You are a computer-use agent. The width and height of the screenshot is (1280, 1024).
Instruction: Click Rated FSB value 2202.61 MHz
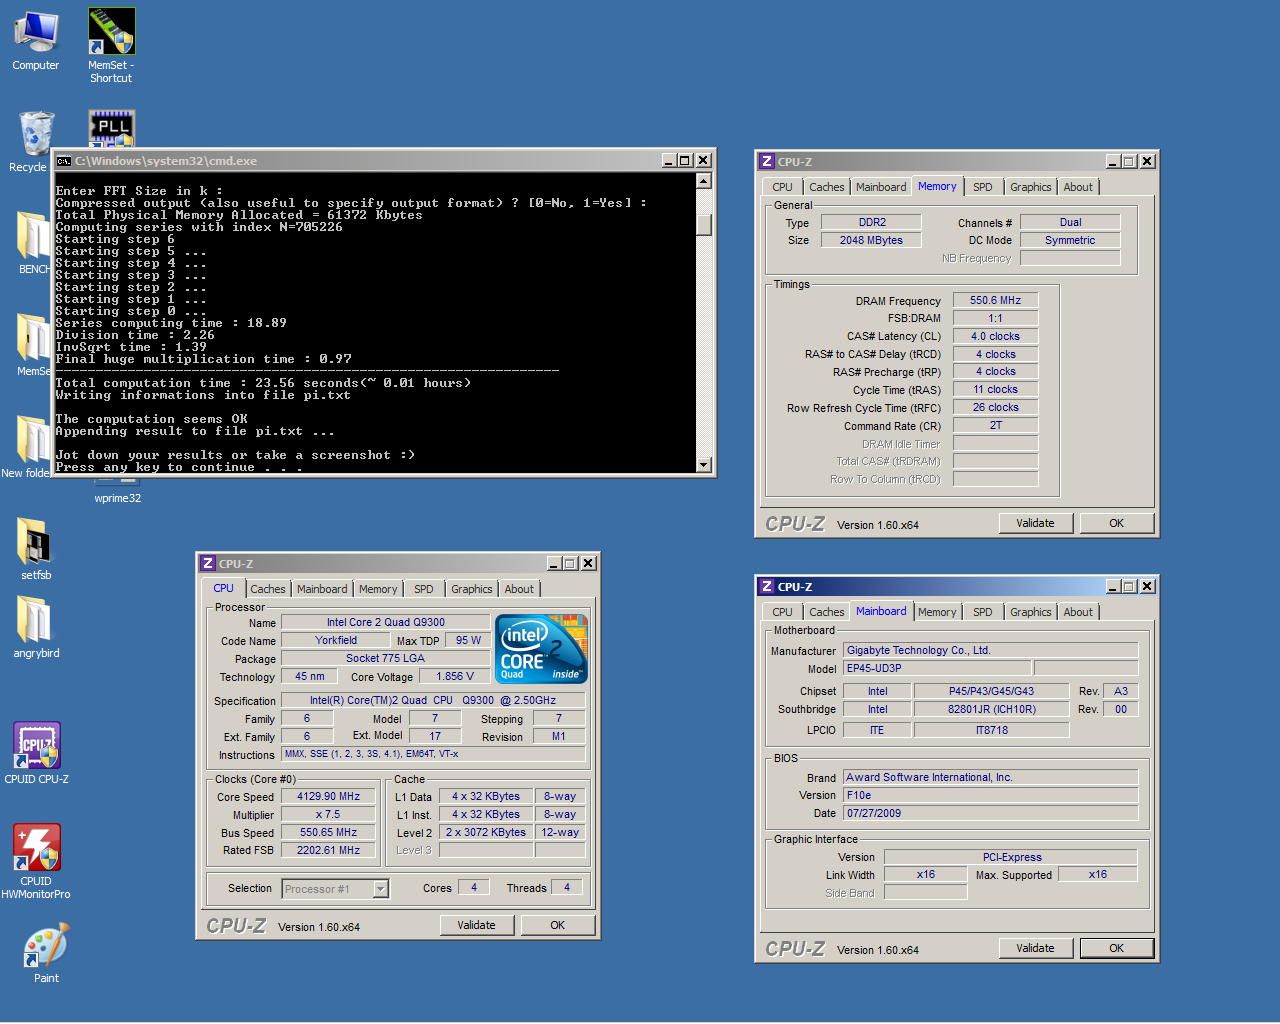pos(328,850)
